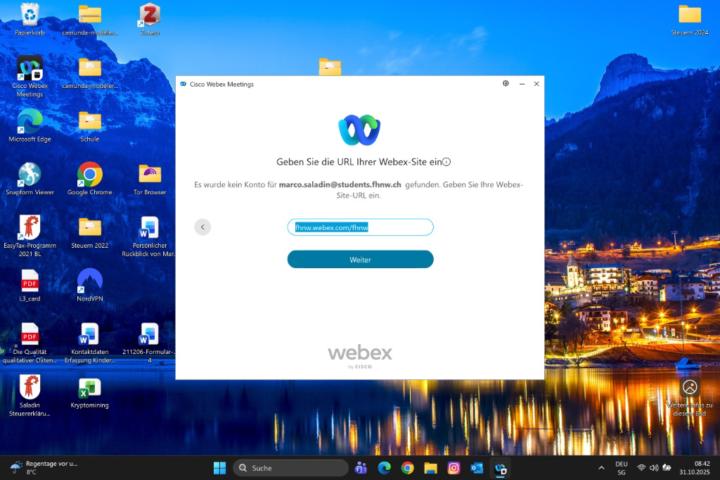Click the Suche taskbar search box
The height and width of the screenshot is (480, 720).
pos(291,468)
